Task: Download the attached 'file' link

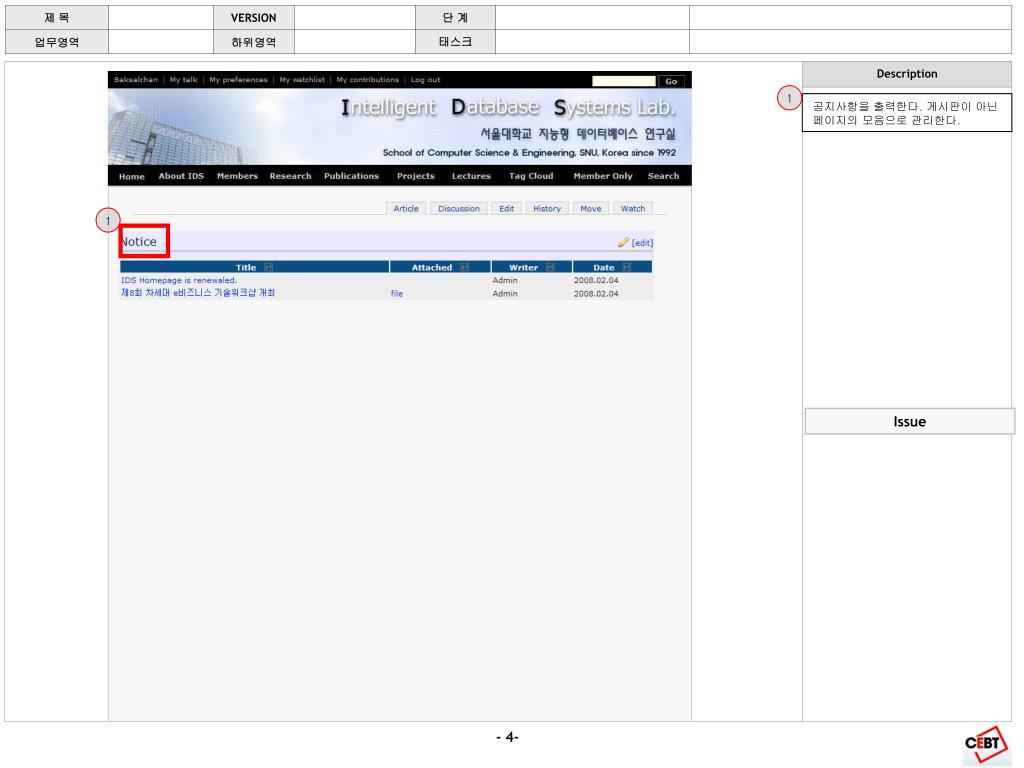Action: 396,294
